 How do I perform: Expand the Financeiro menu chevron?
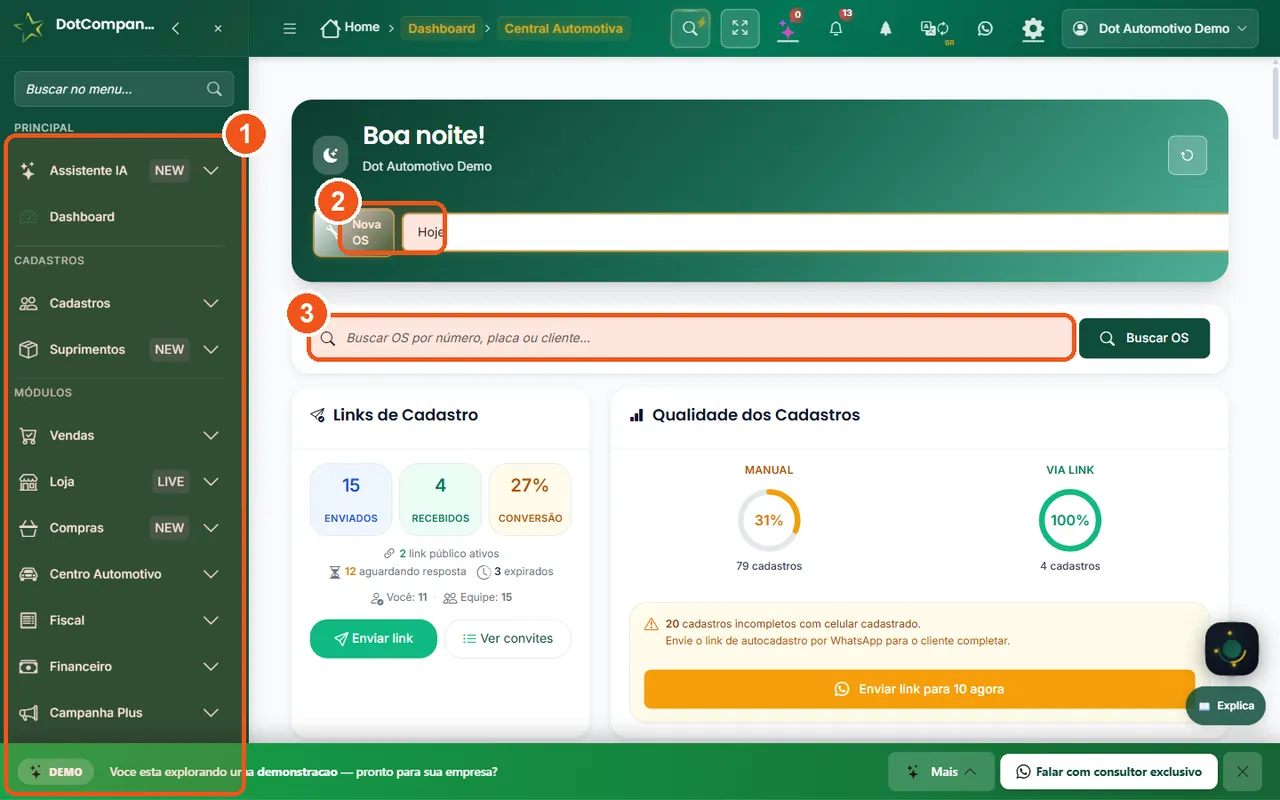[211, 667]
